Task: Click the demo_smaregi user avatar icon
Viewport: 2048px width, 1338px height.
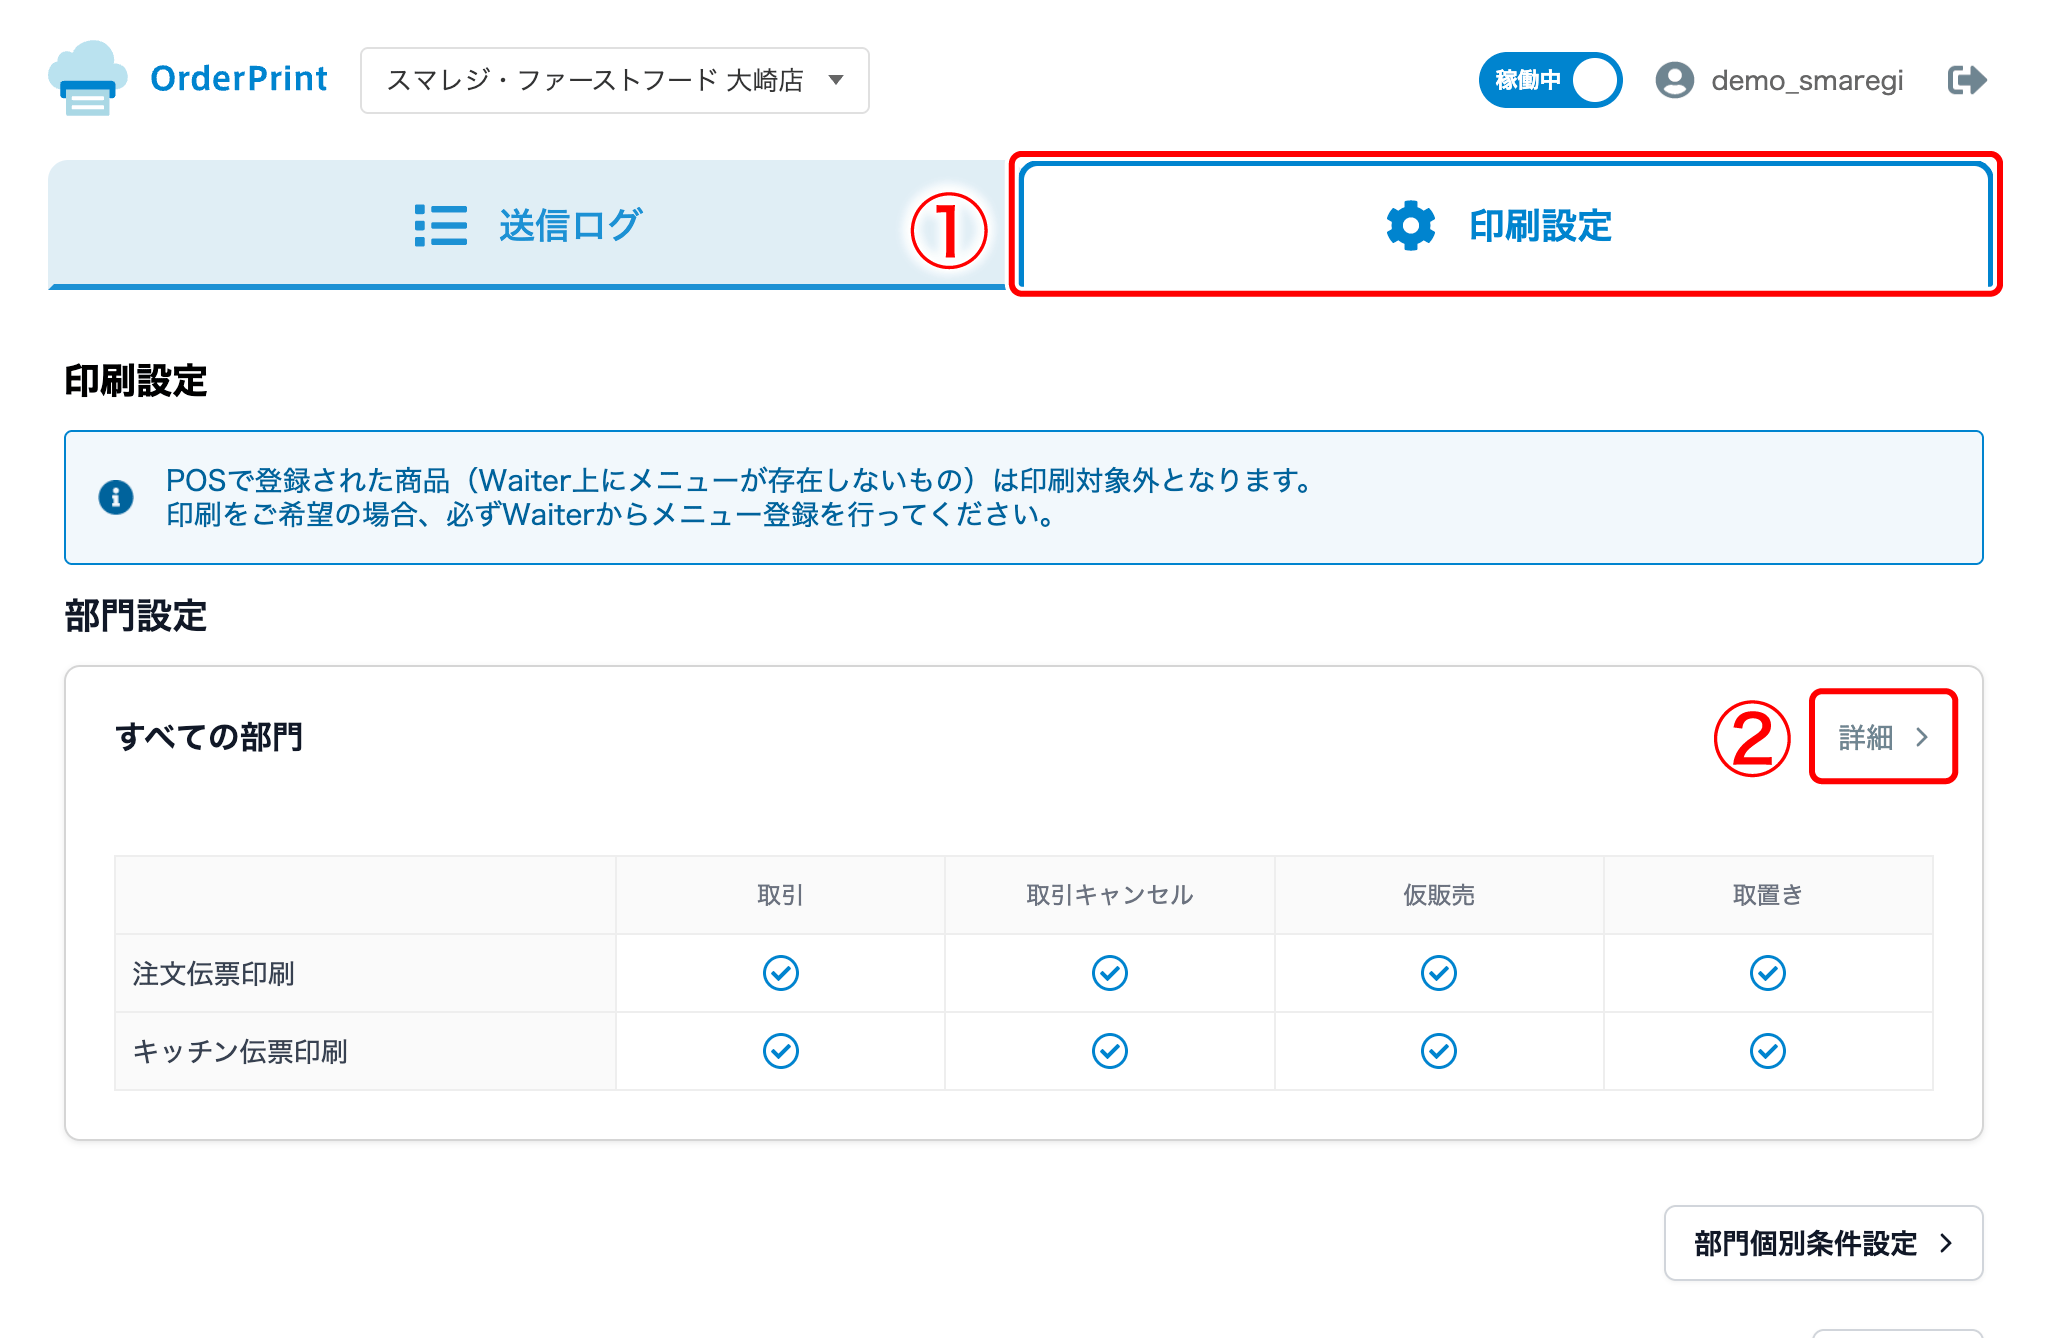Action: click(1674, 80)
